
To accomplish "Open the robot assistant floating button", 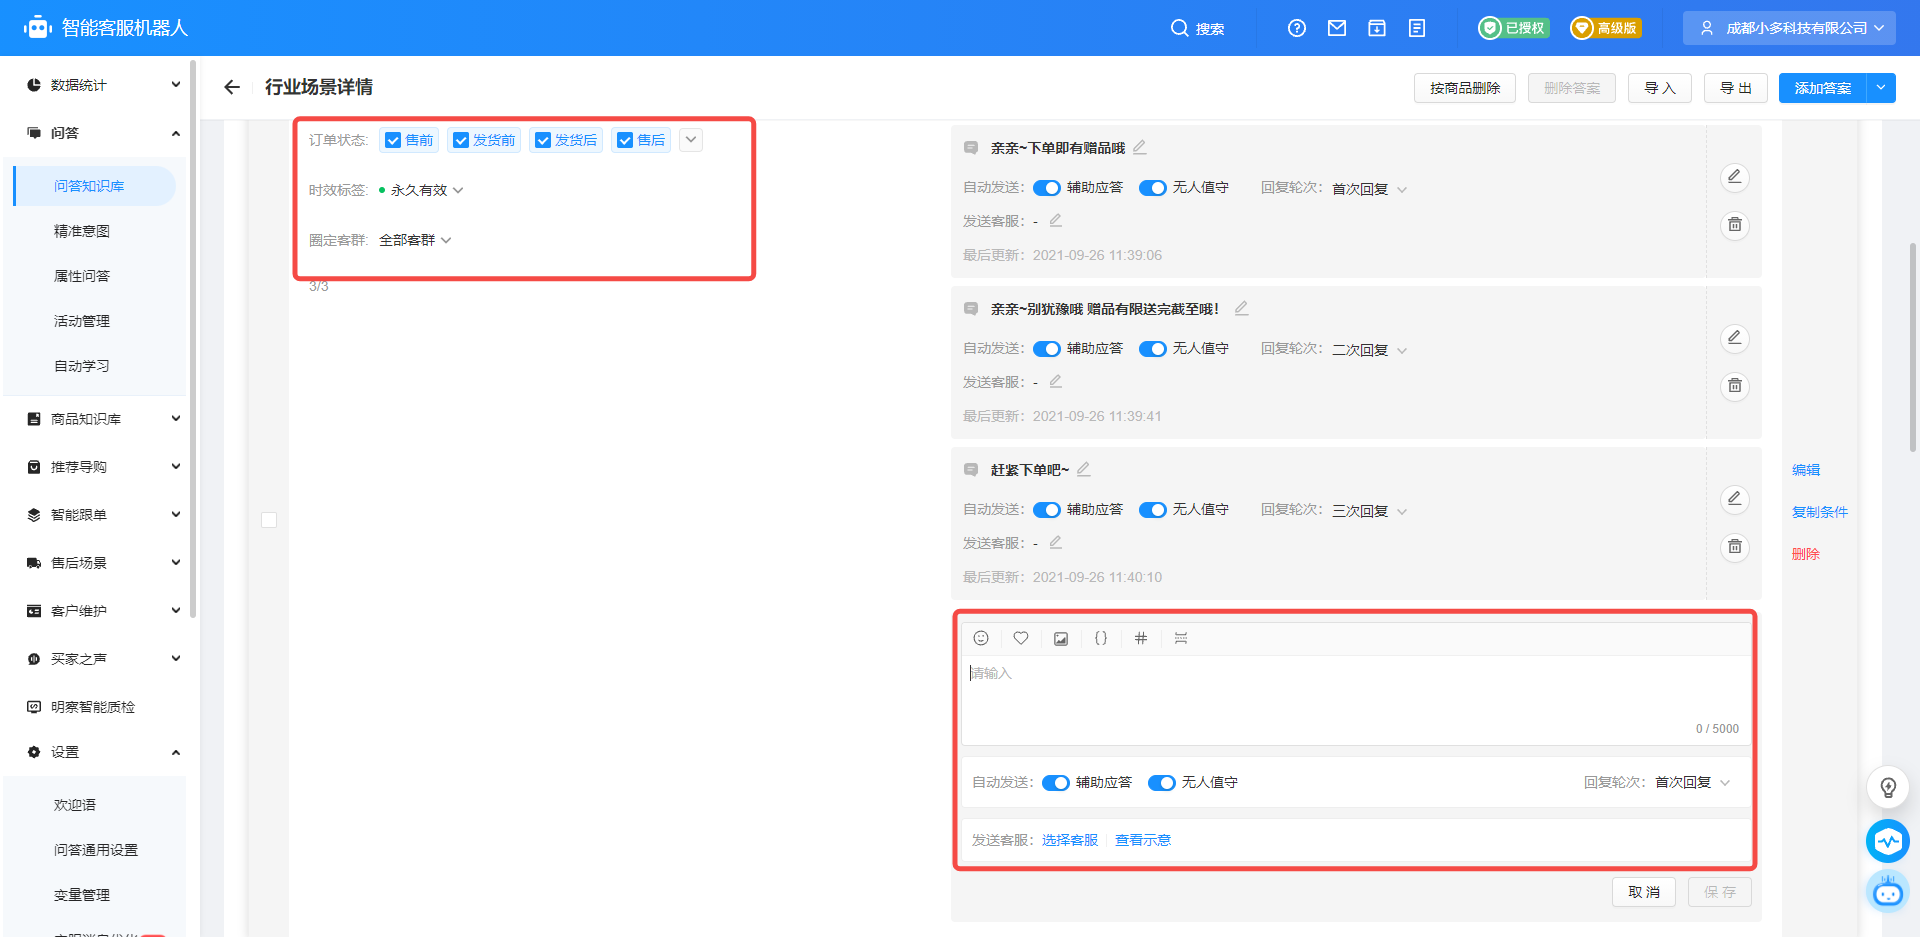I will point(1888,891).
